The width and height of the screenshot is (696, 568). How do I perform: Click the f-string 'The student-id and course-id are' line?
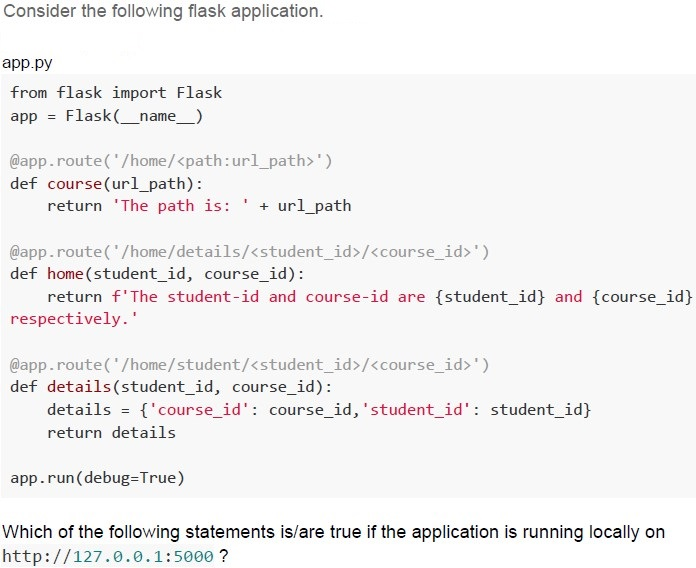click(x=370, y=296)
